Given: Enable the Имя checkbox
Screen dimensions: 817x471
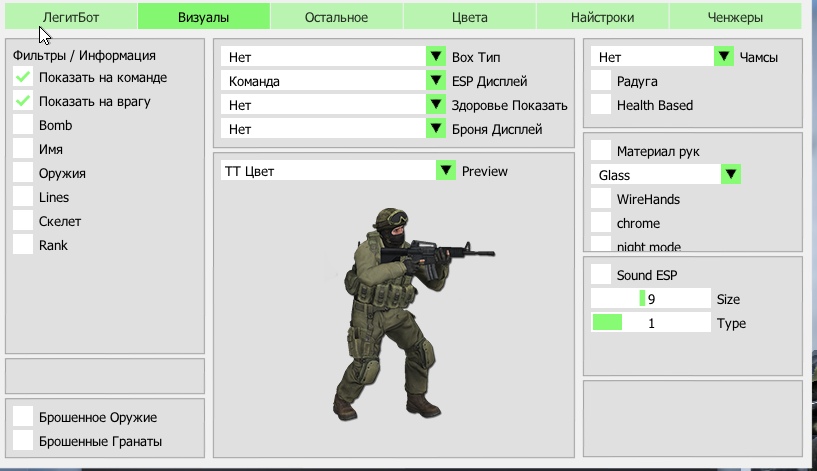Looking at the screenshot, I should coord(23,149).
